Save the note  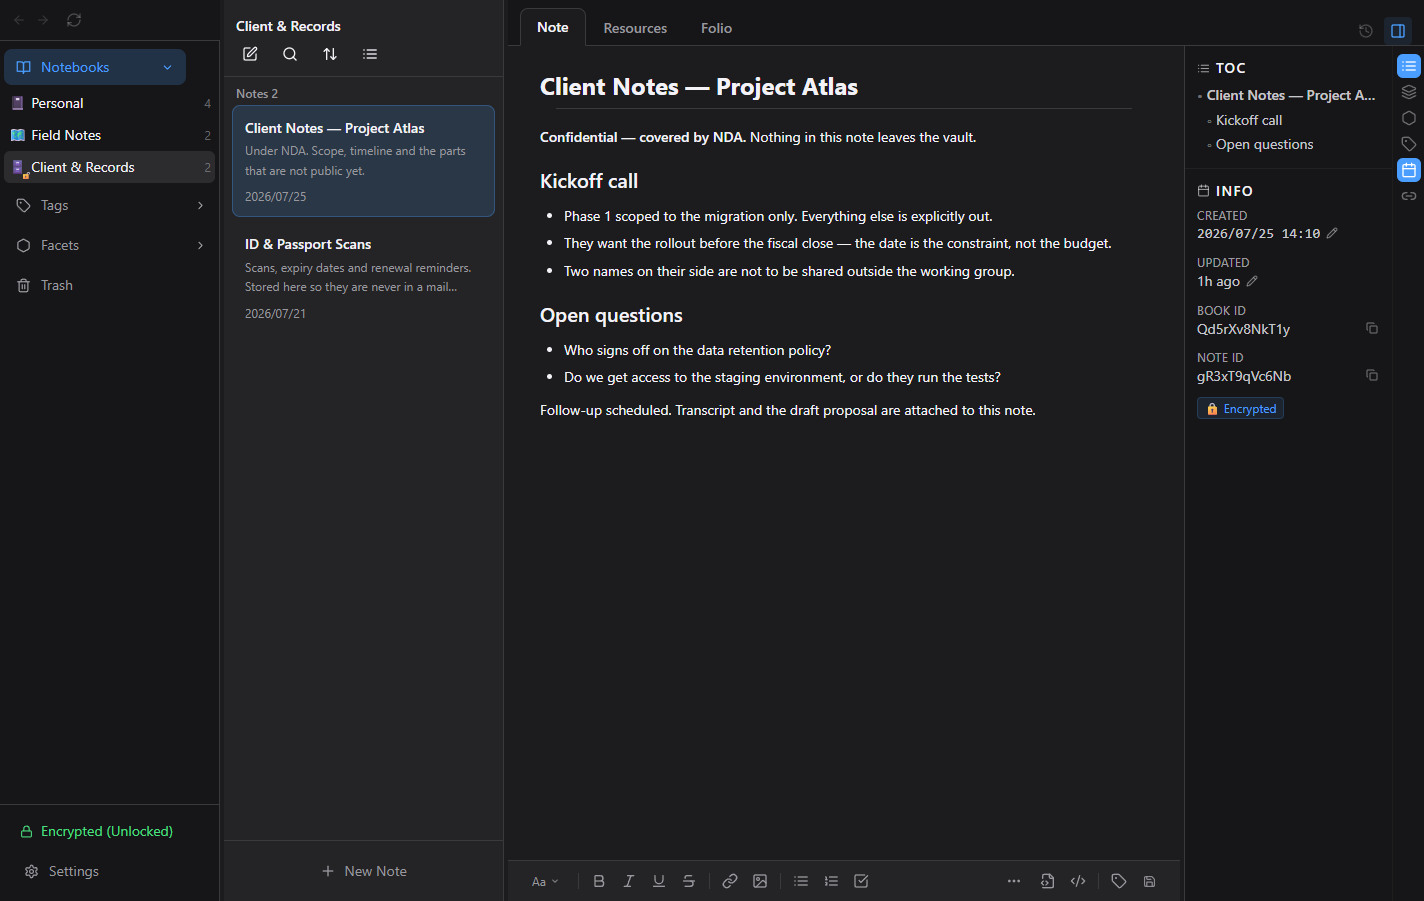pos(1150,881)
